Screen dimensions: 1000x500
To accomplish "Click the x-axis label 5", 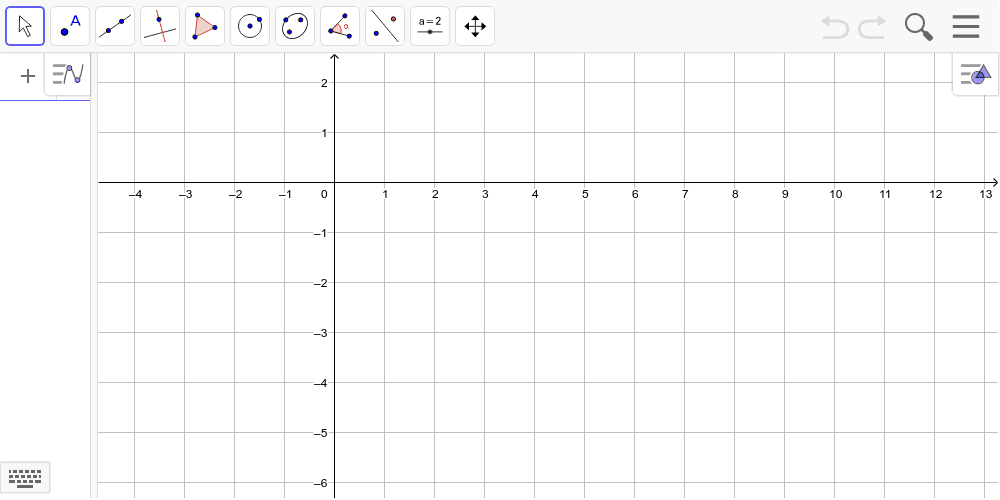I will [x=585, y=194].
